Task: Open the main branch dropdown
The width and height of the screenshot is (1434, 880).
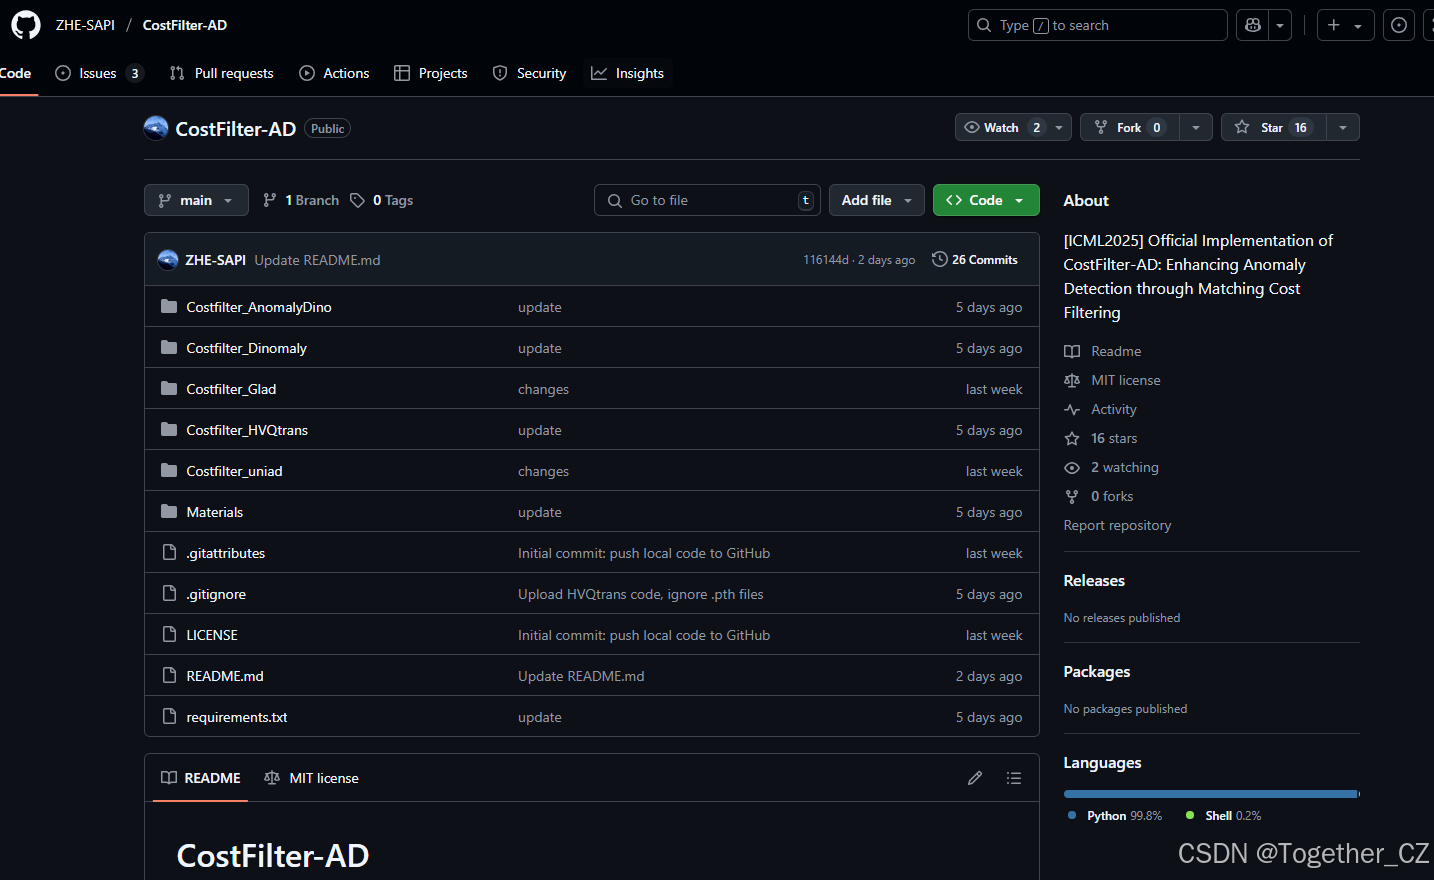Action: 196,200
